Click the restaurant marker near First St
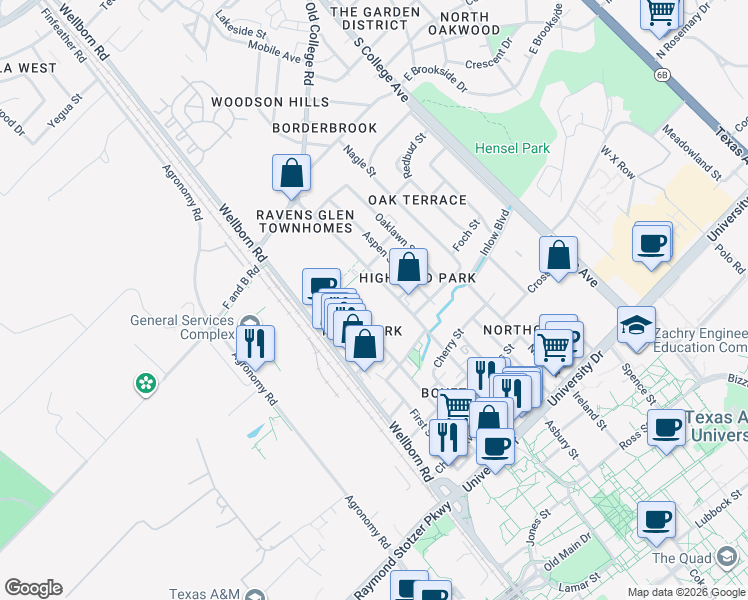 (448, 440)
